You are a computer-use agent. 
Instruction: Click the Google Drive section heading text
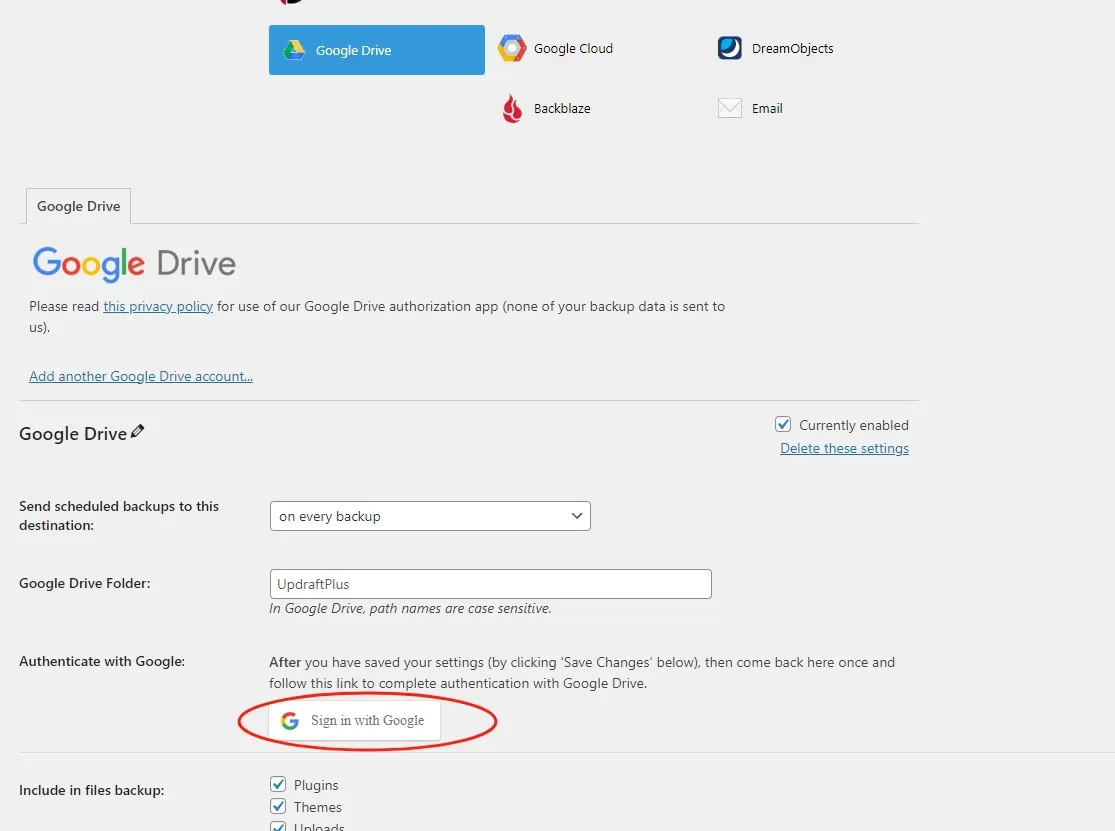tap(72, 434)
